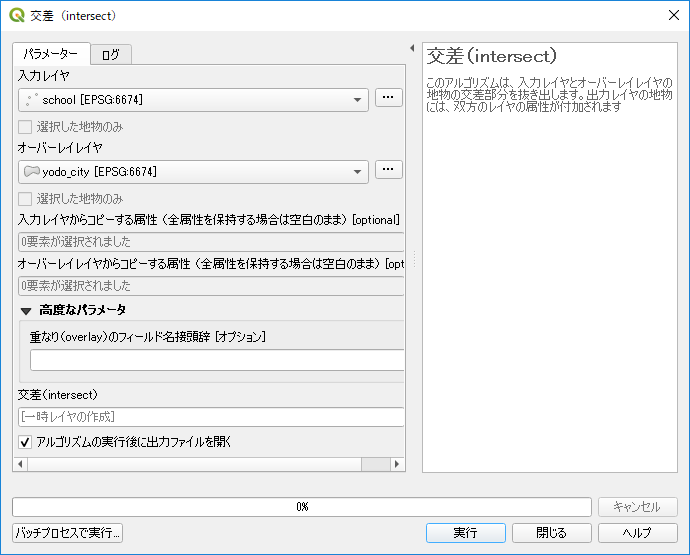690x555 pixels.
Task: Click browse button next to school layer
Action: click(x=388, y=97)
